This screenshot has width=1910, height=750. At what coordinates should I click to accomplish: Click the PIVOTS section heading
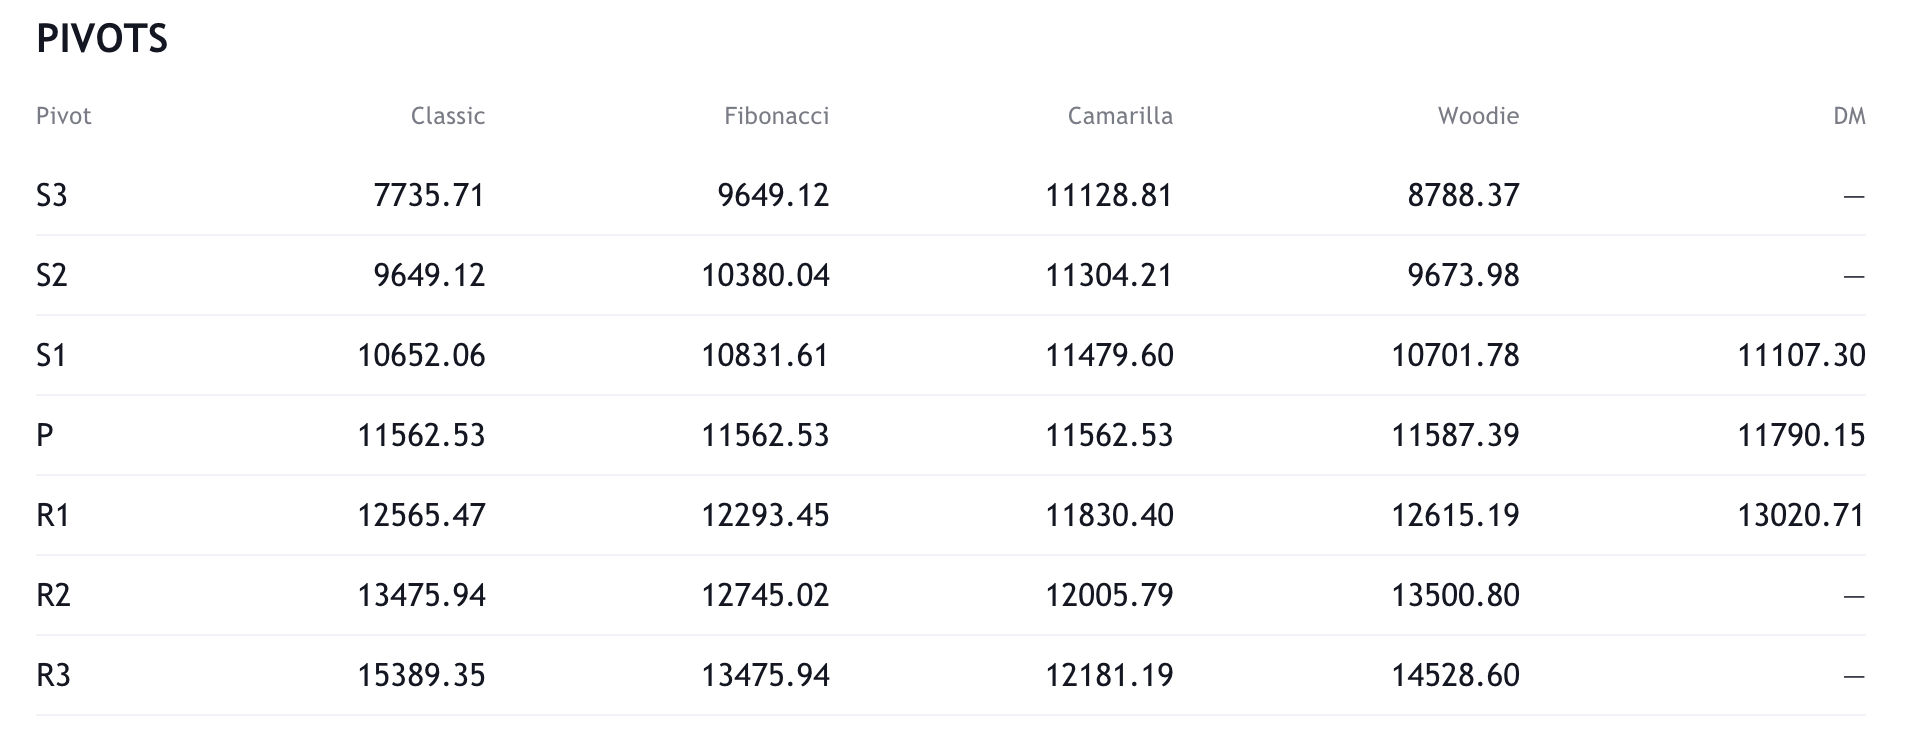pyautogui.click(x=102, y=39)
